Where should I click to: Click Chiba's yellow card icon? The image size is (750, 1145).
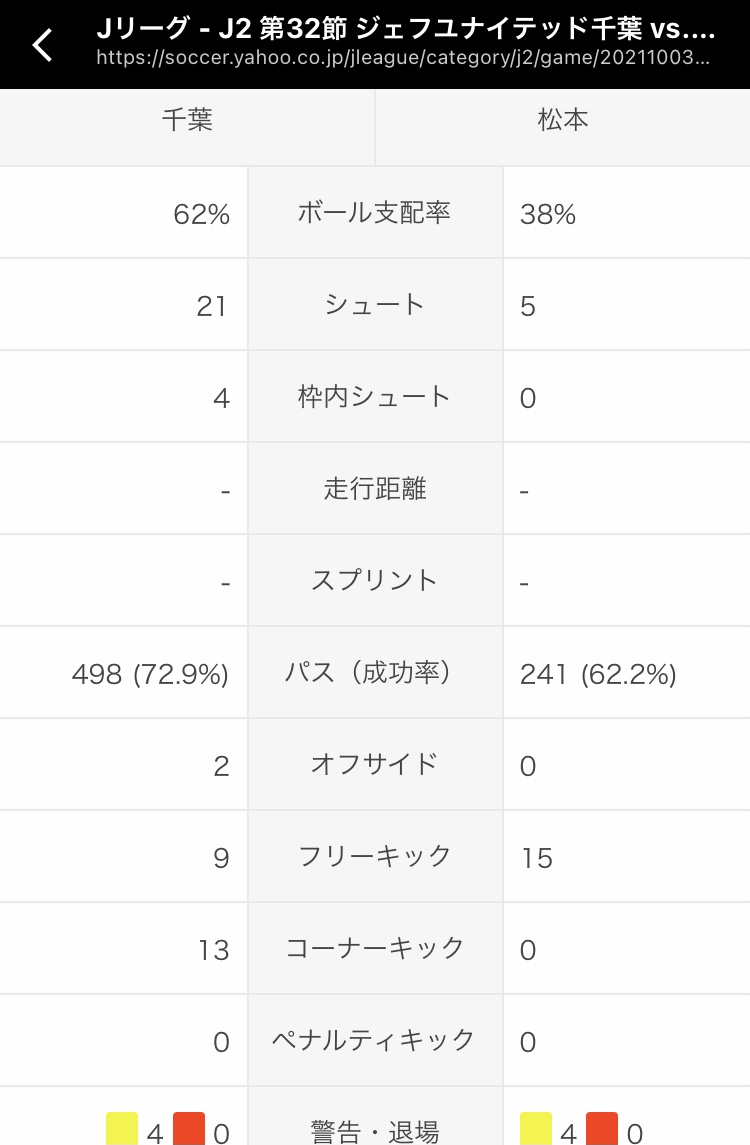122,1128
